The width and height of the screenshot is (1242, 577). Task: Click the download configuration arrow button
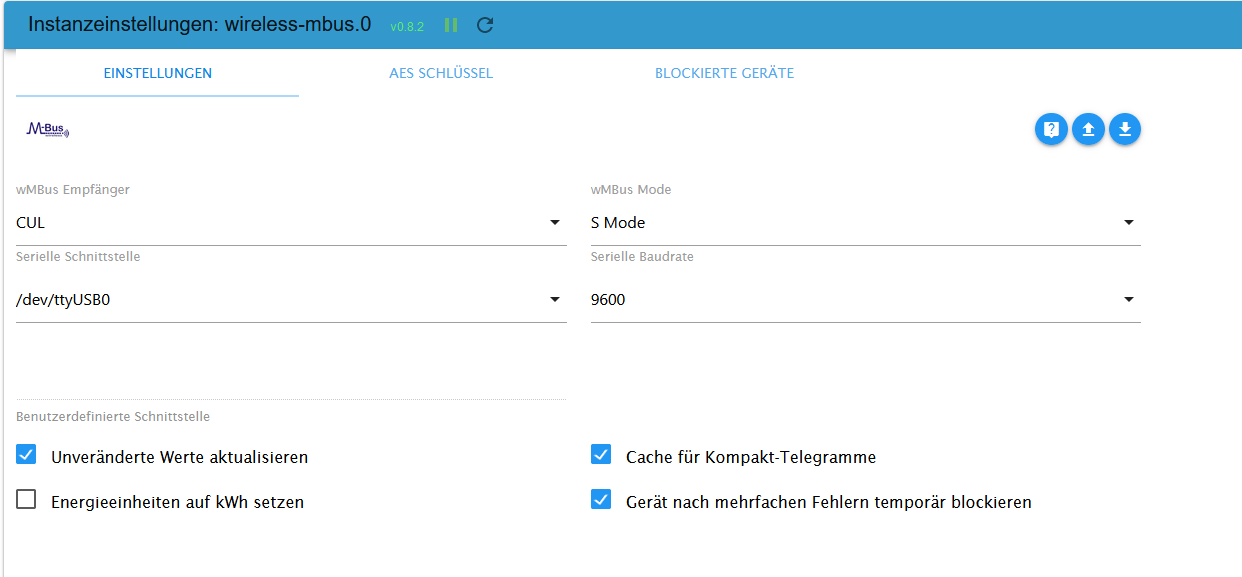click(x=1125, y=129)
